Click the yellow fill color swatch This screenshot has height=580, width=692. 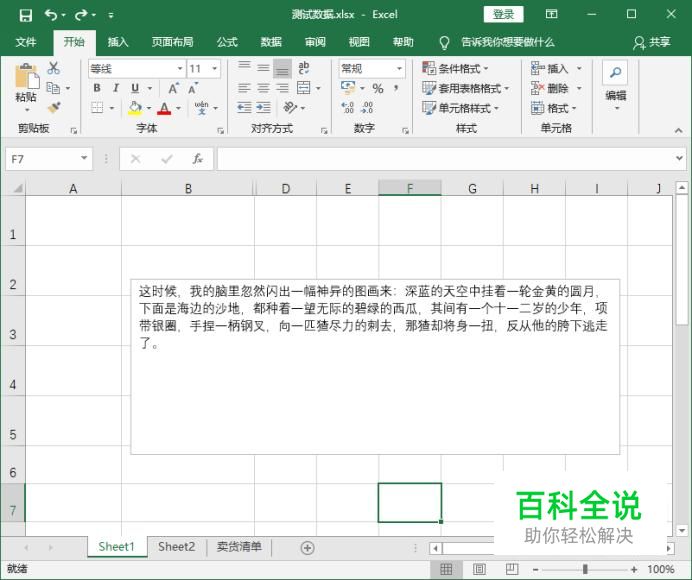pos(135,108)
